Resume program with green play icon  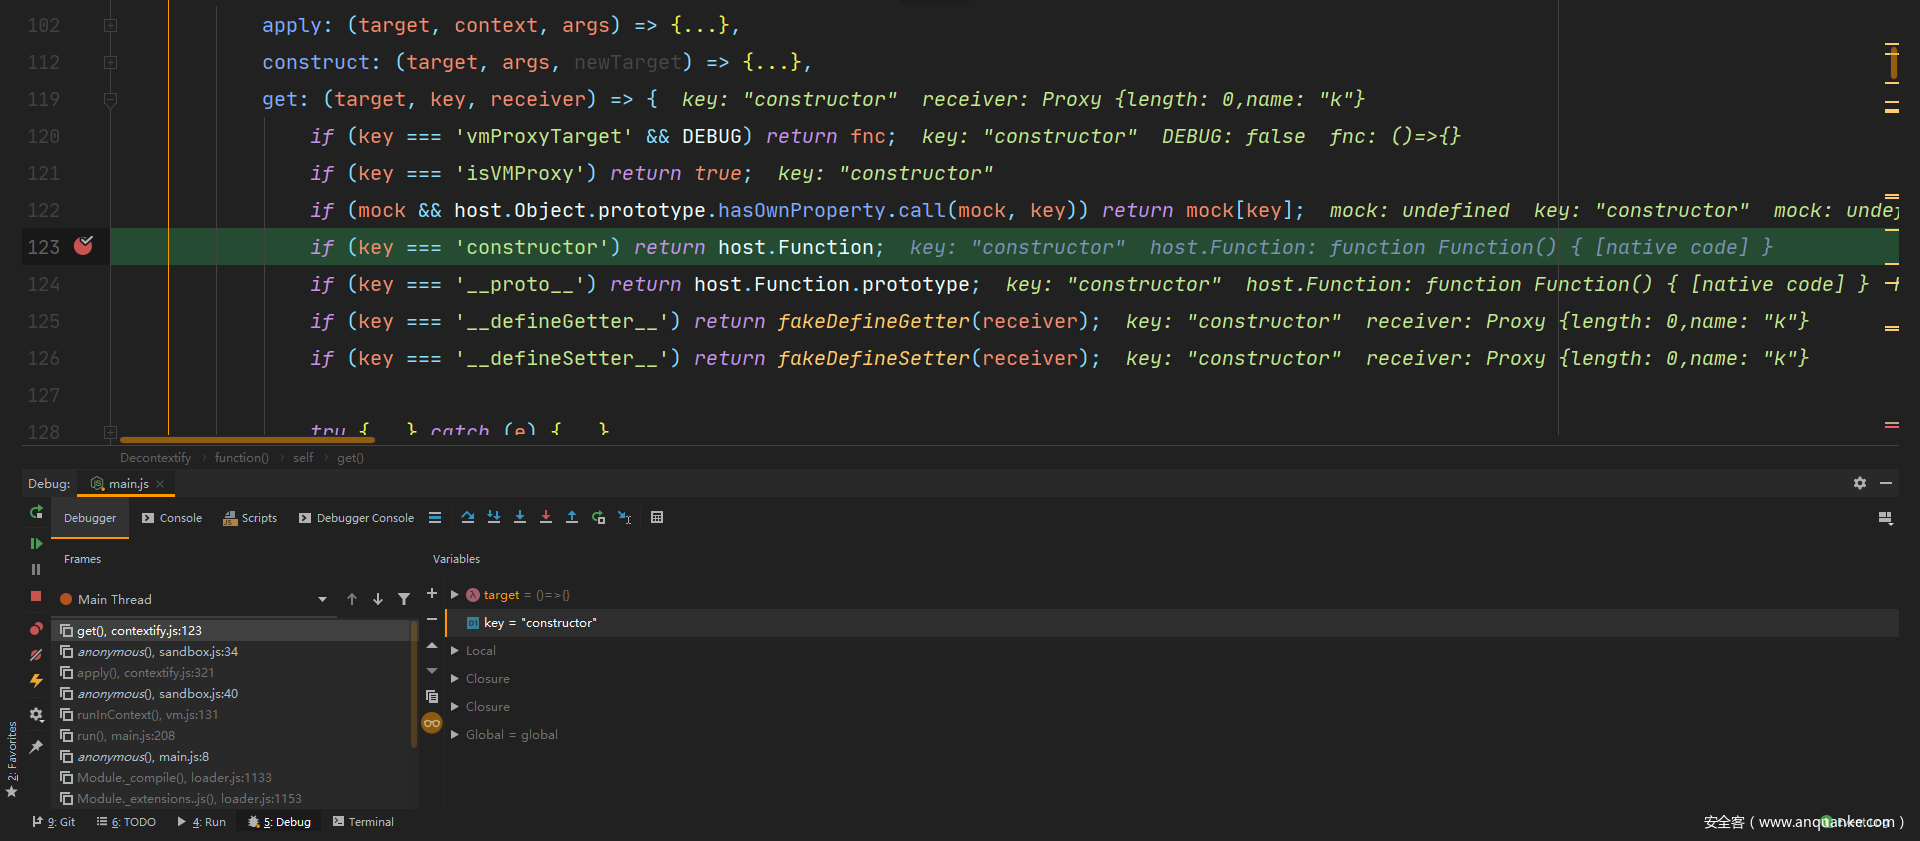[x=36, y=543]
